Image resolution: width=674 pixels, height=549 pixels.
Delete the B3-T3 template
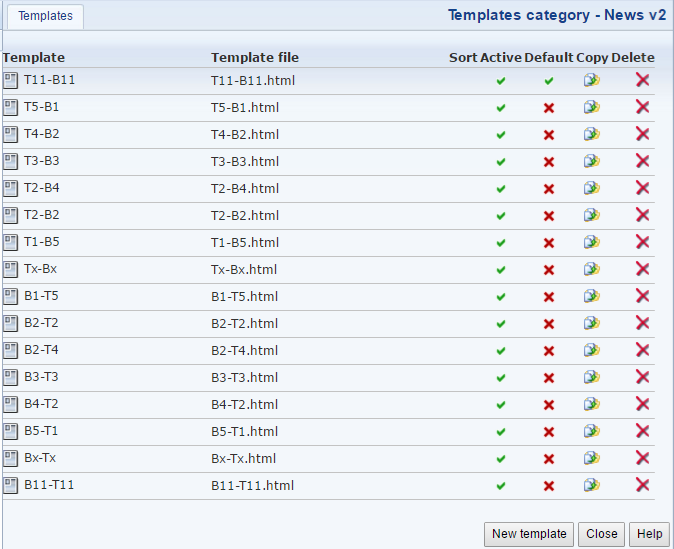tap(642, 377)
